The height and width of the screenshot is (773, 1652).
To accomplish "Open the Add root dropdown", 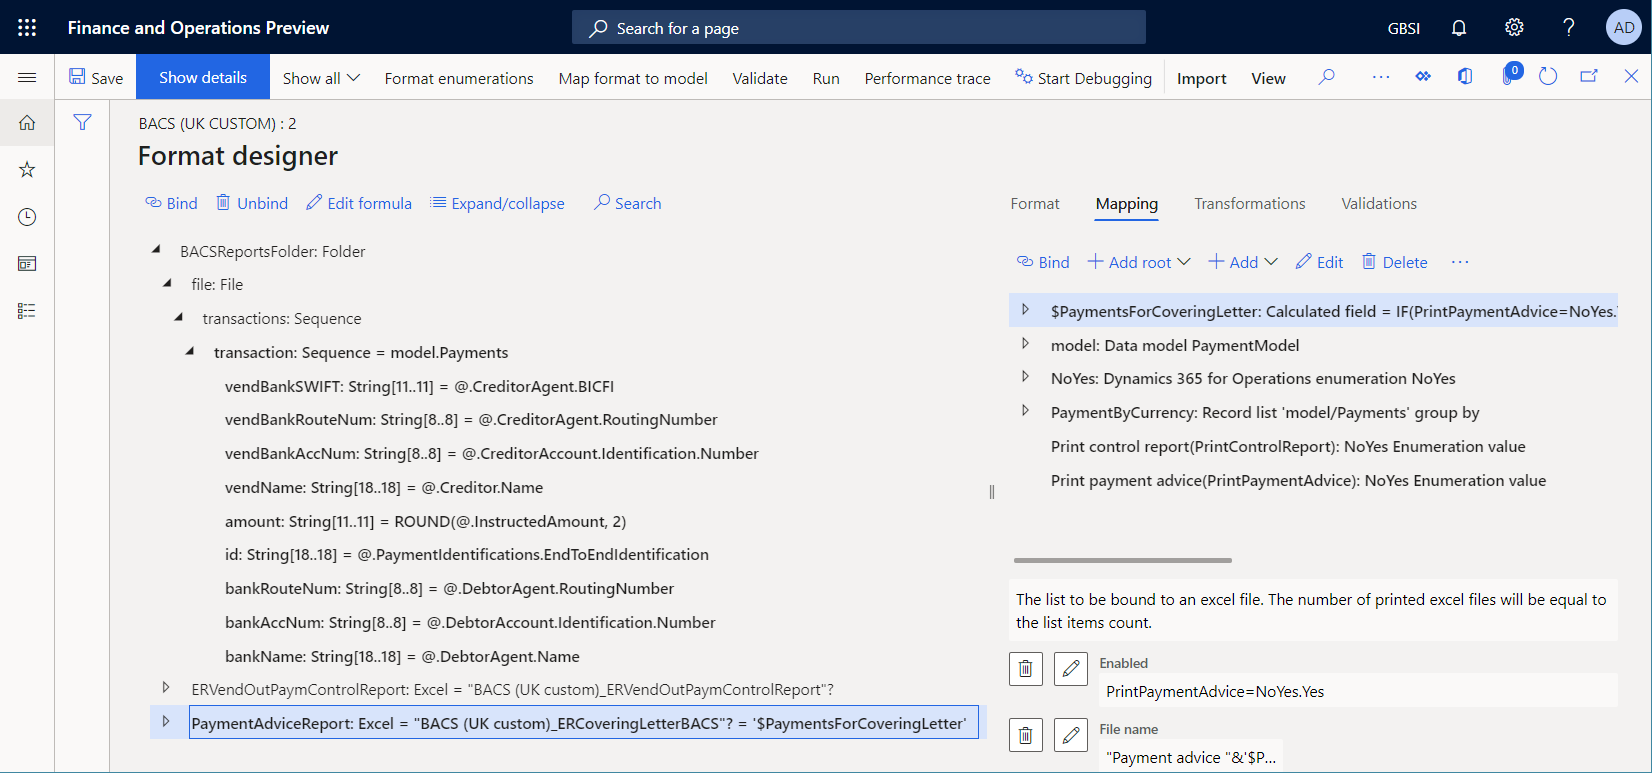I will [x=1139, y=262].
